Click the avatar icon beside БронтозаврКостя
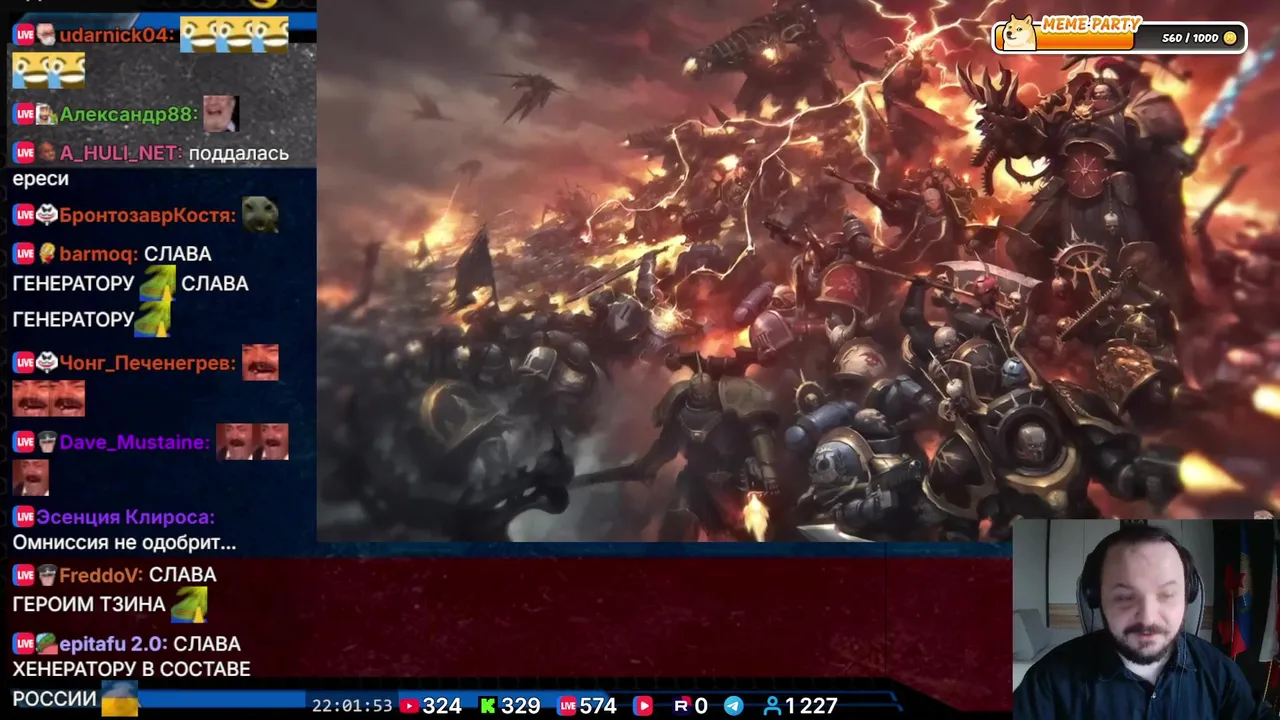Screen dimensions: 1280x720 [47, 215]
